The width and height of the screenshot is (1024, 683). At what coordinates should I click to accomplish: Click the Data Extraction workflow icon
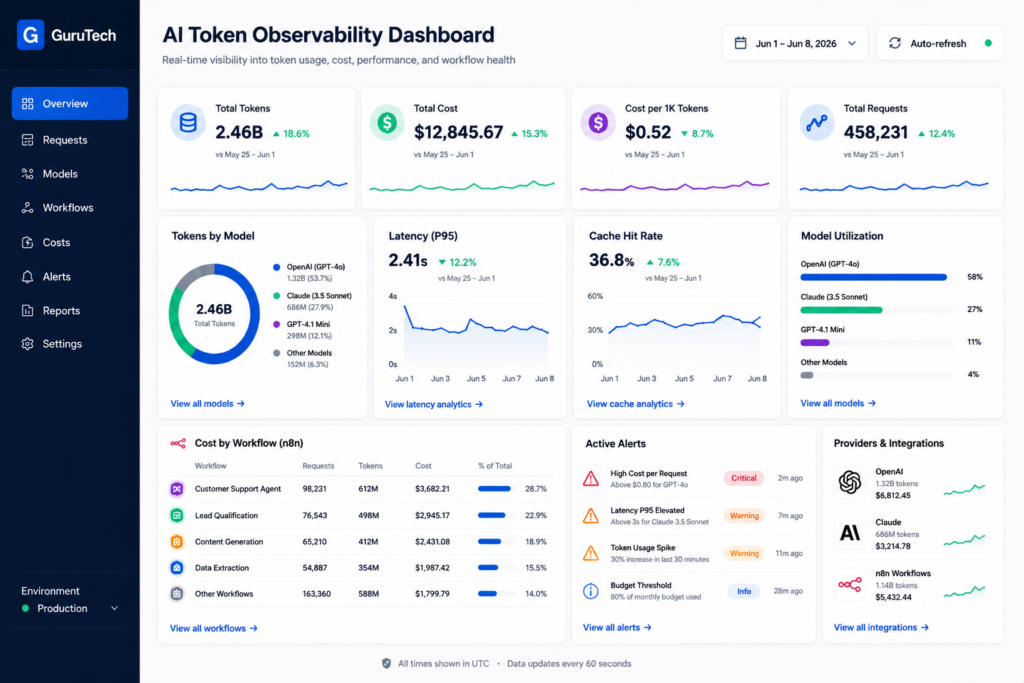point(177,567)
